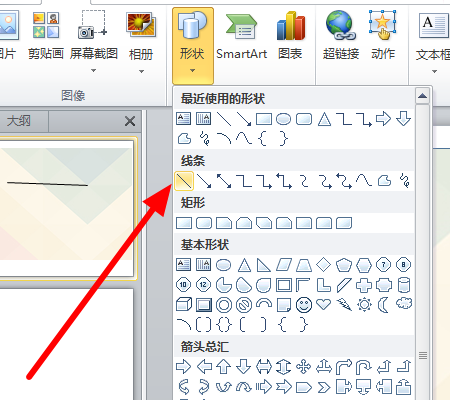Viewport: 450px width, 400px height.
Task: Choose the elbow connector under 线条
Action: pyautogui.click(x=244, y=181)
